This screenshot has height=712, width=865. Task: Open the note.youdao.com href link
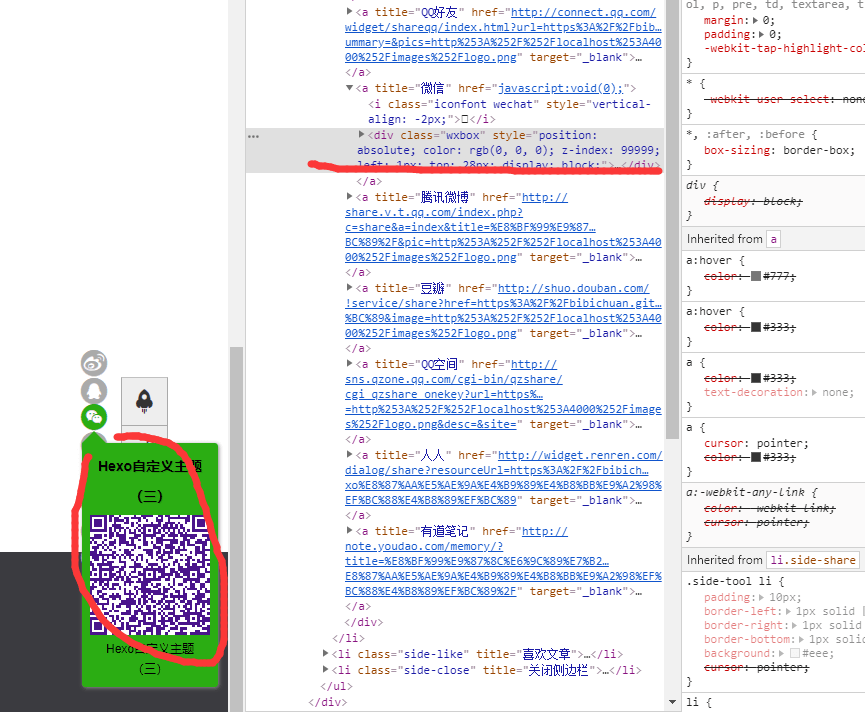tap(545, 532)
